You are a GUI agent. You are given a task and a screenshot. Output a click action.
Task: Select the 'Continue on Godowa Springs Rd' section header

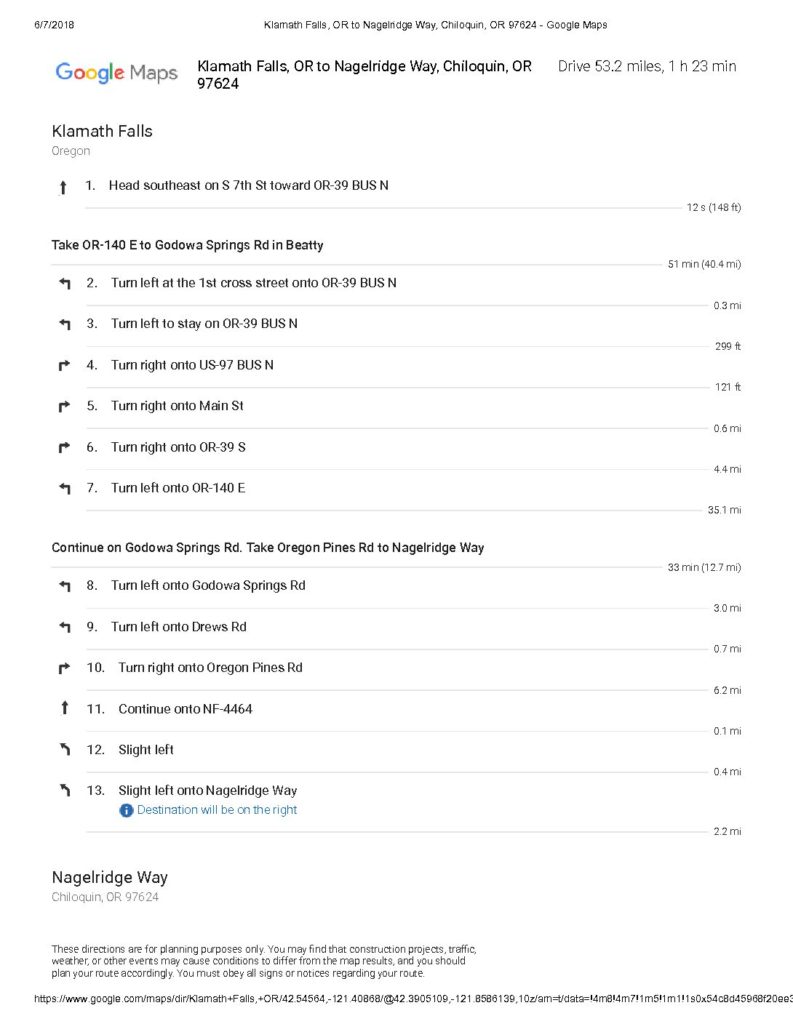pyautogui.click(x=268, y=548)
